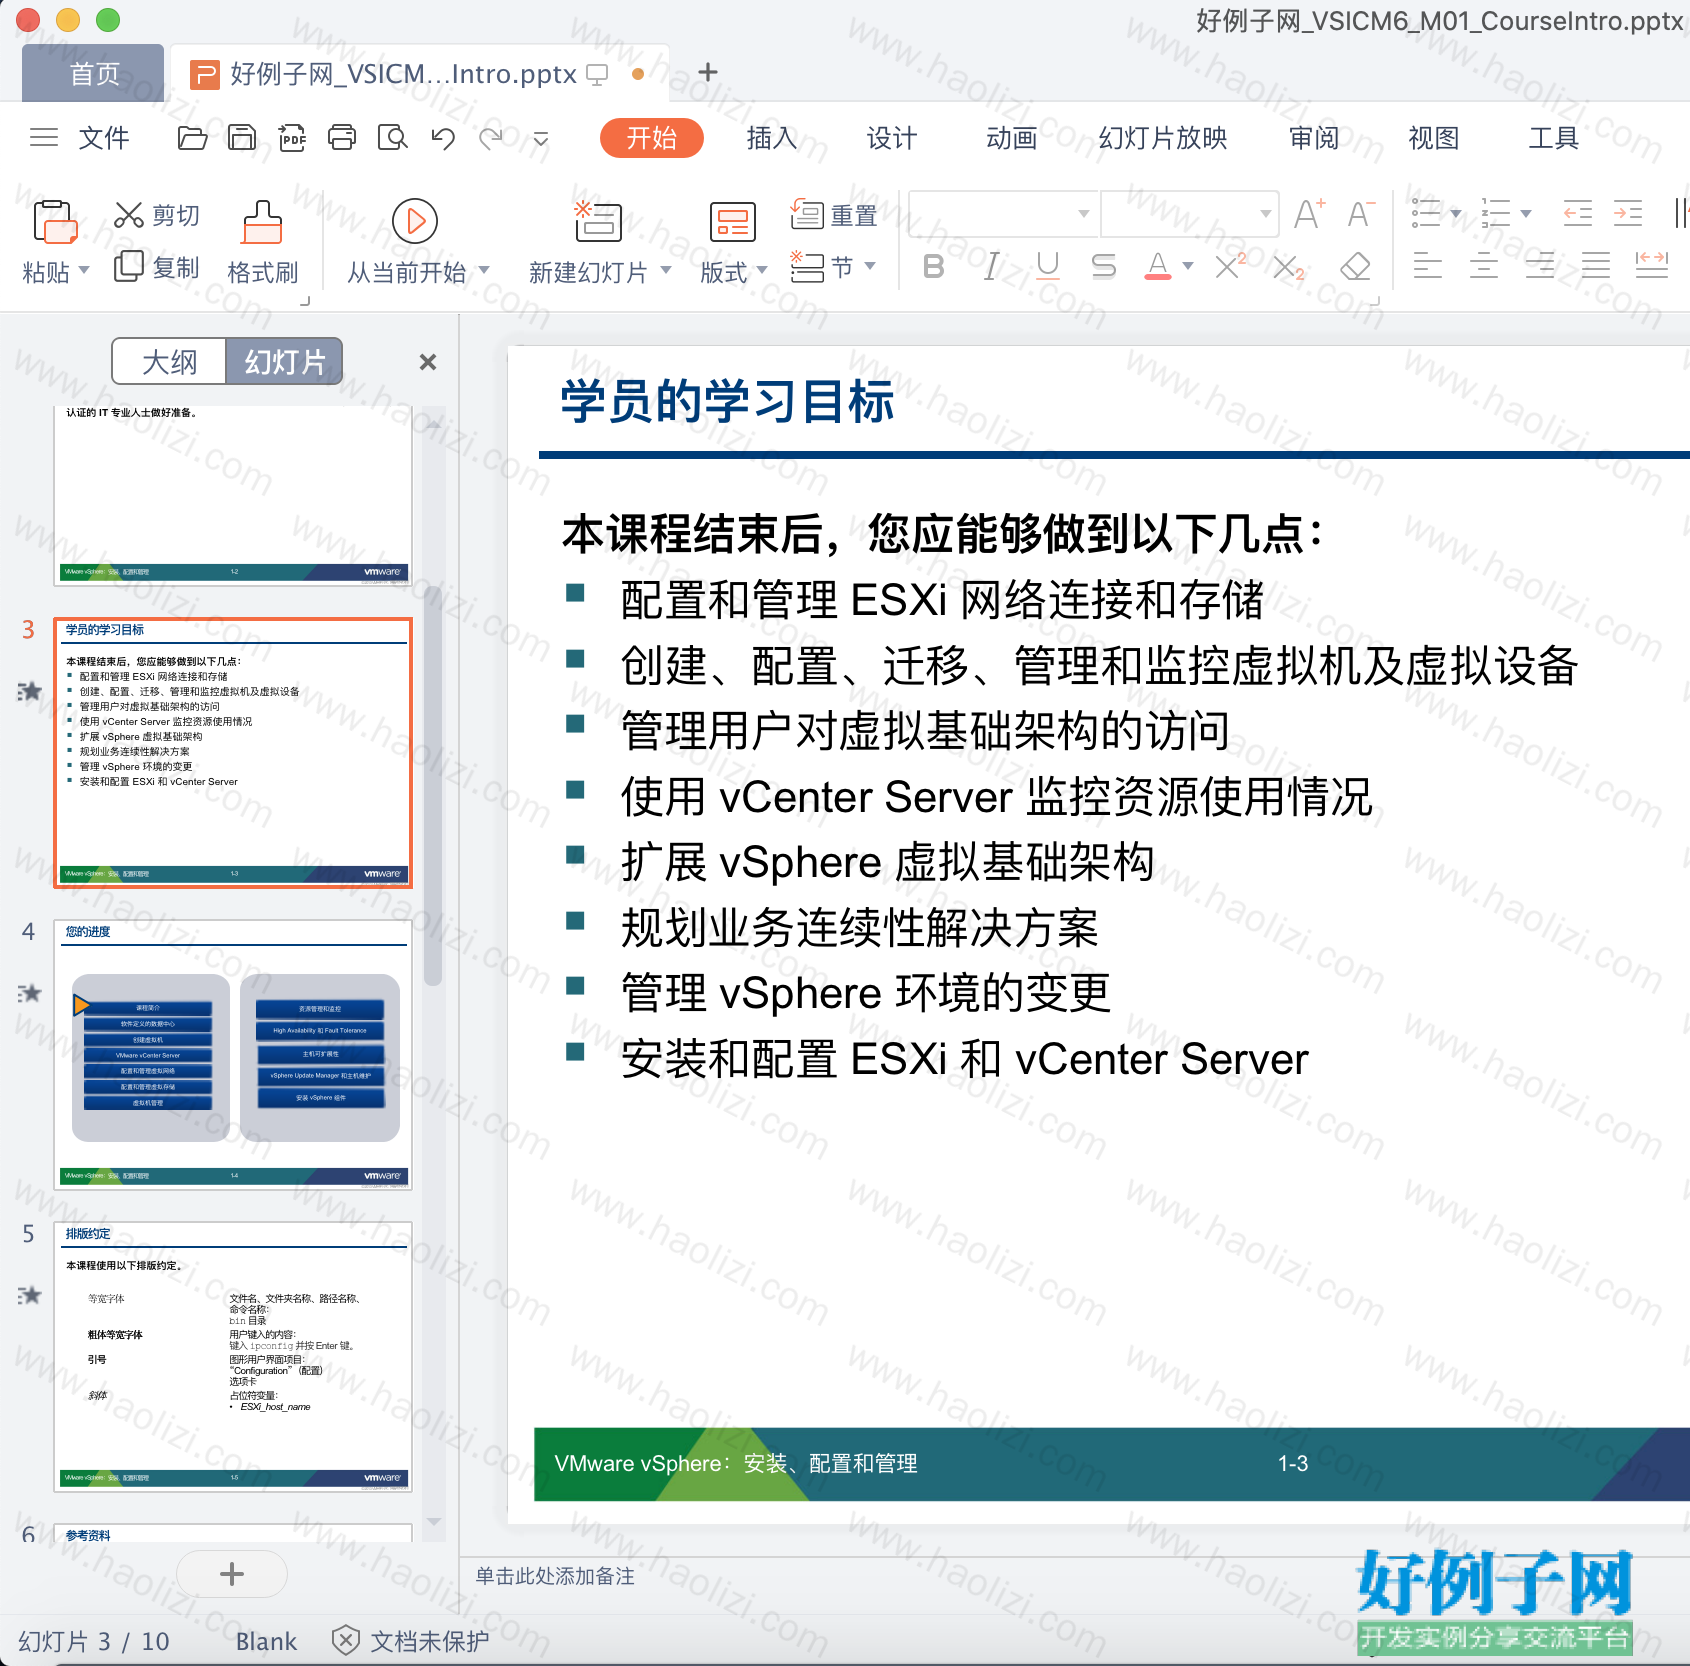Cut selection with 剪切

157,215
